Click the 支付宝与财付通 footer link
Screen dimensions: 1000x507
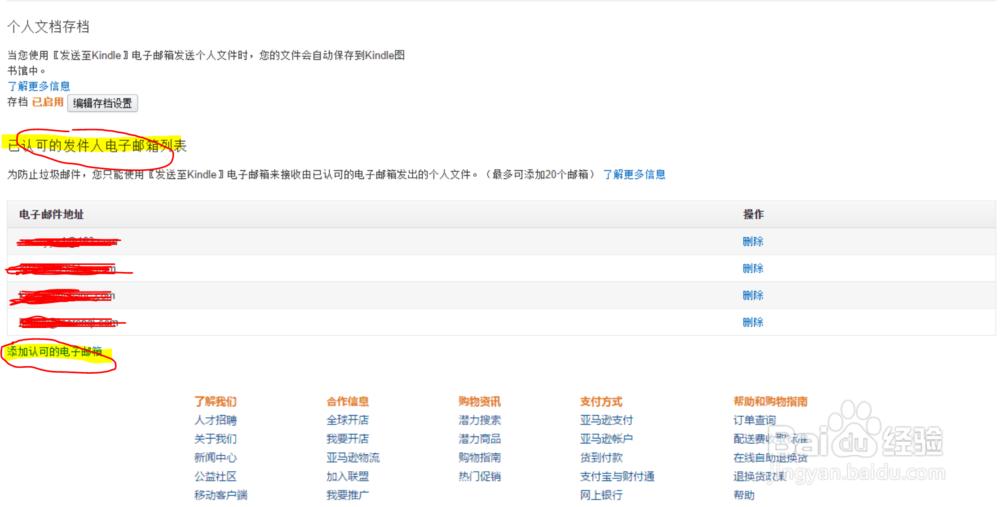pyautogui.click(x=617, y=476)
